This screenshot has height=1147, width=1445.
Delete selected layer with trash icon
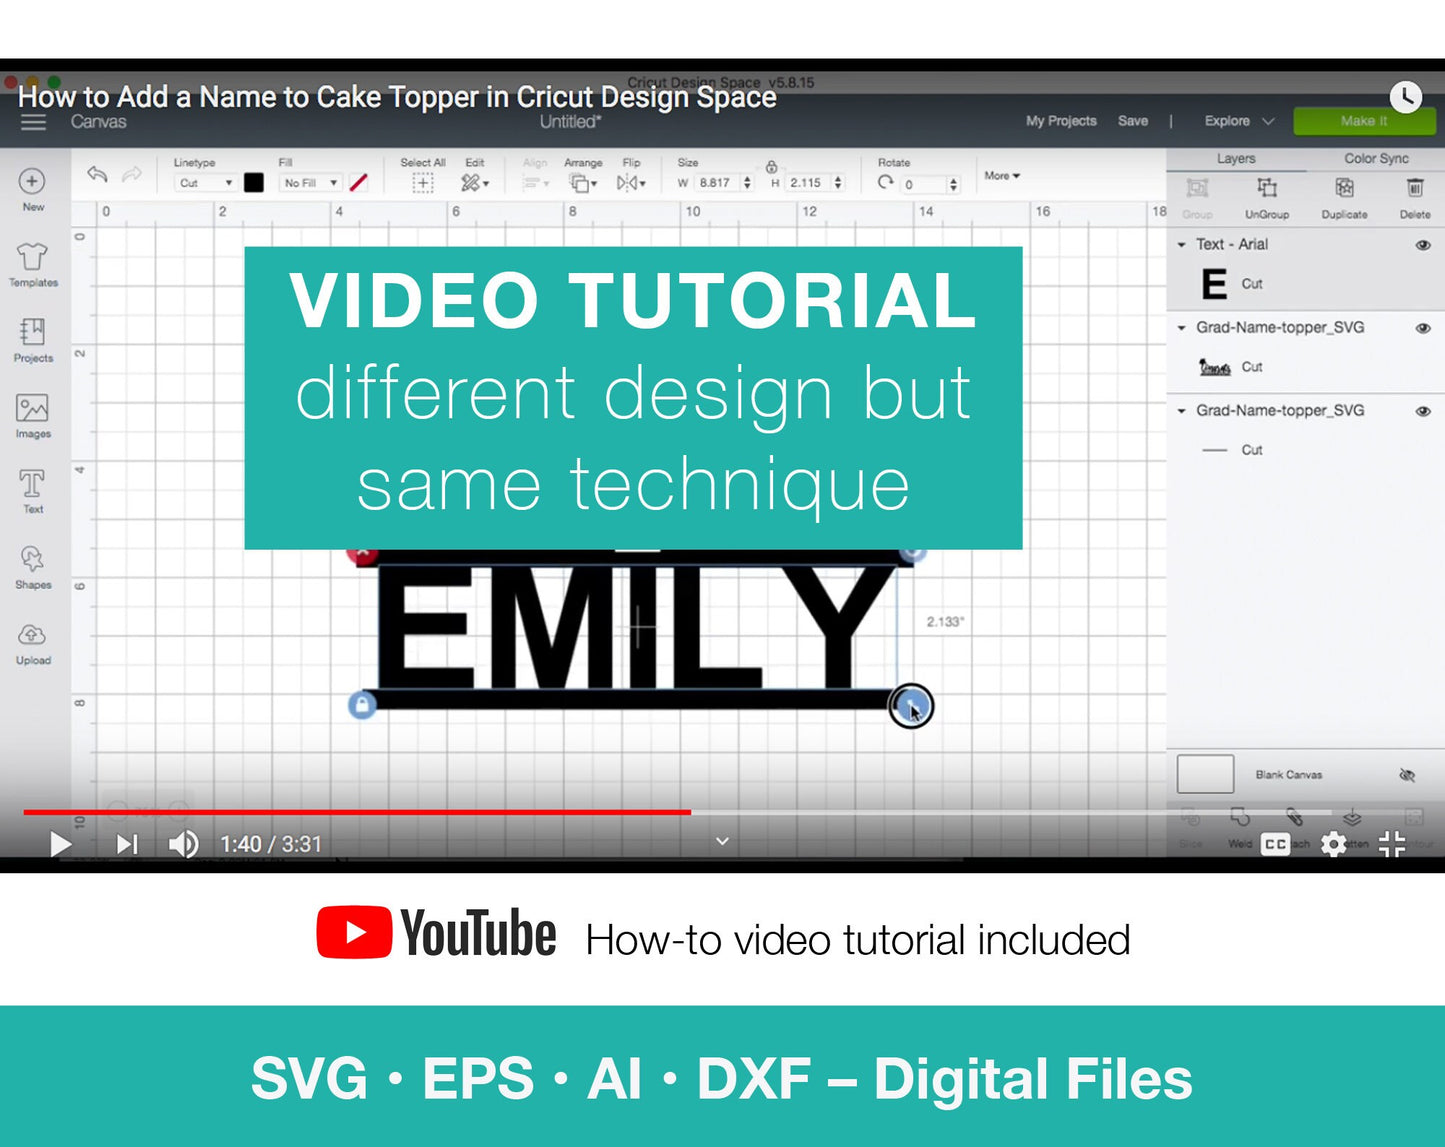[1414, 189]
